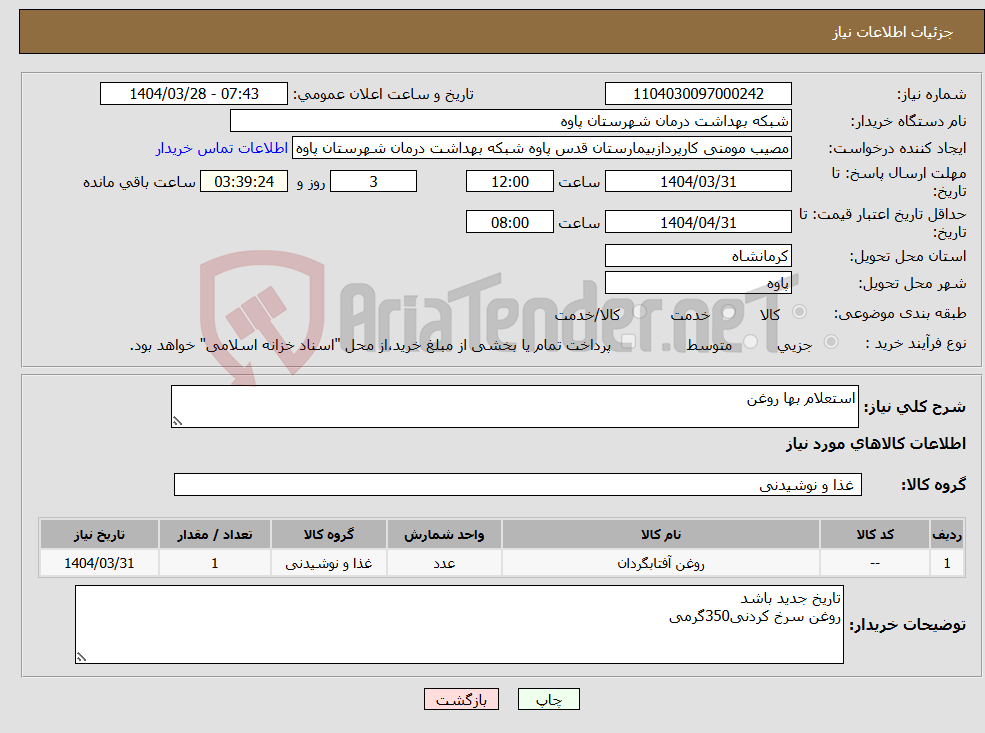The image size is (985, 733).
Task: Click the تاریخ نیاز column header
Action: click(x=99, y=535)
